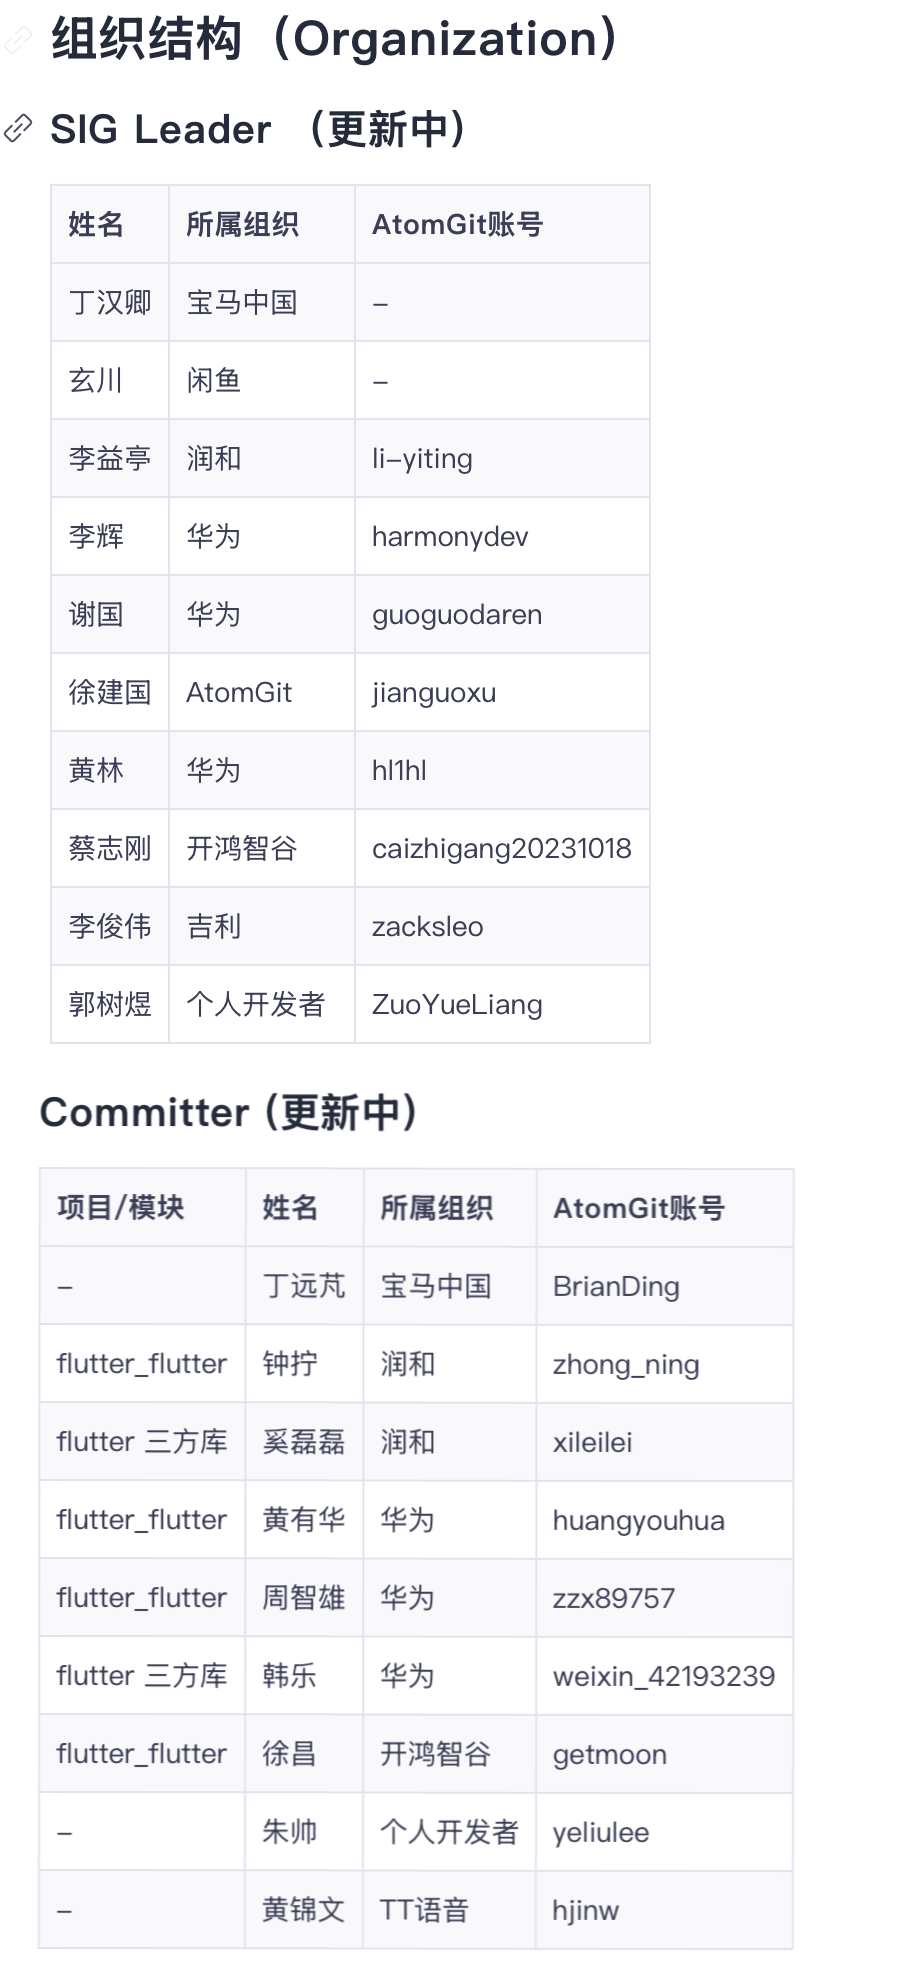Click the faint anchor icon beside 组织结构 heading
The image size is (921, 1973).
[x=18, y=41]
